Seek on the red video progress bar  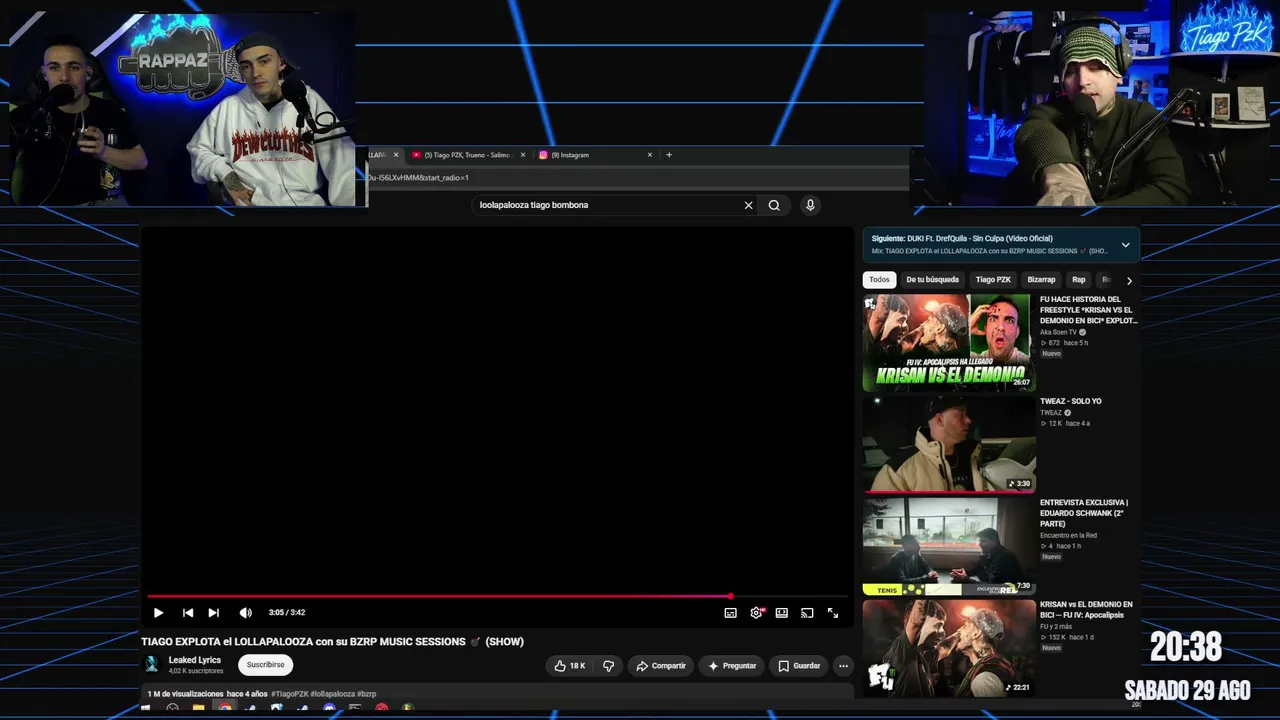point(497,596)
